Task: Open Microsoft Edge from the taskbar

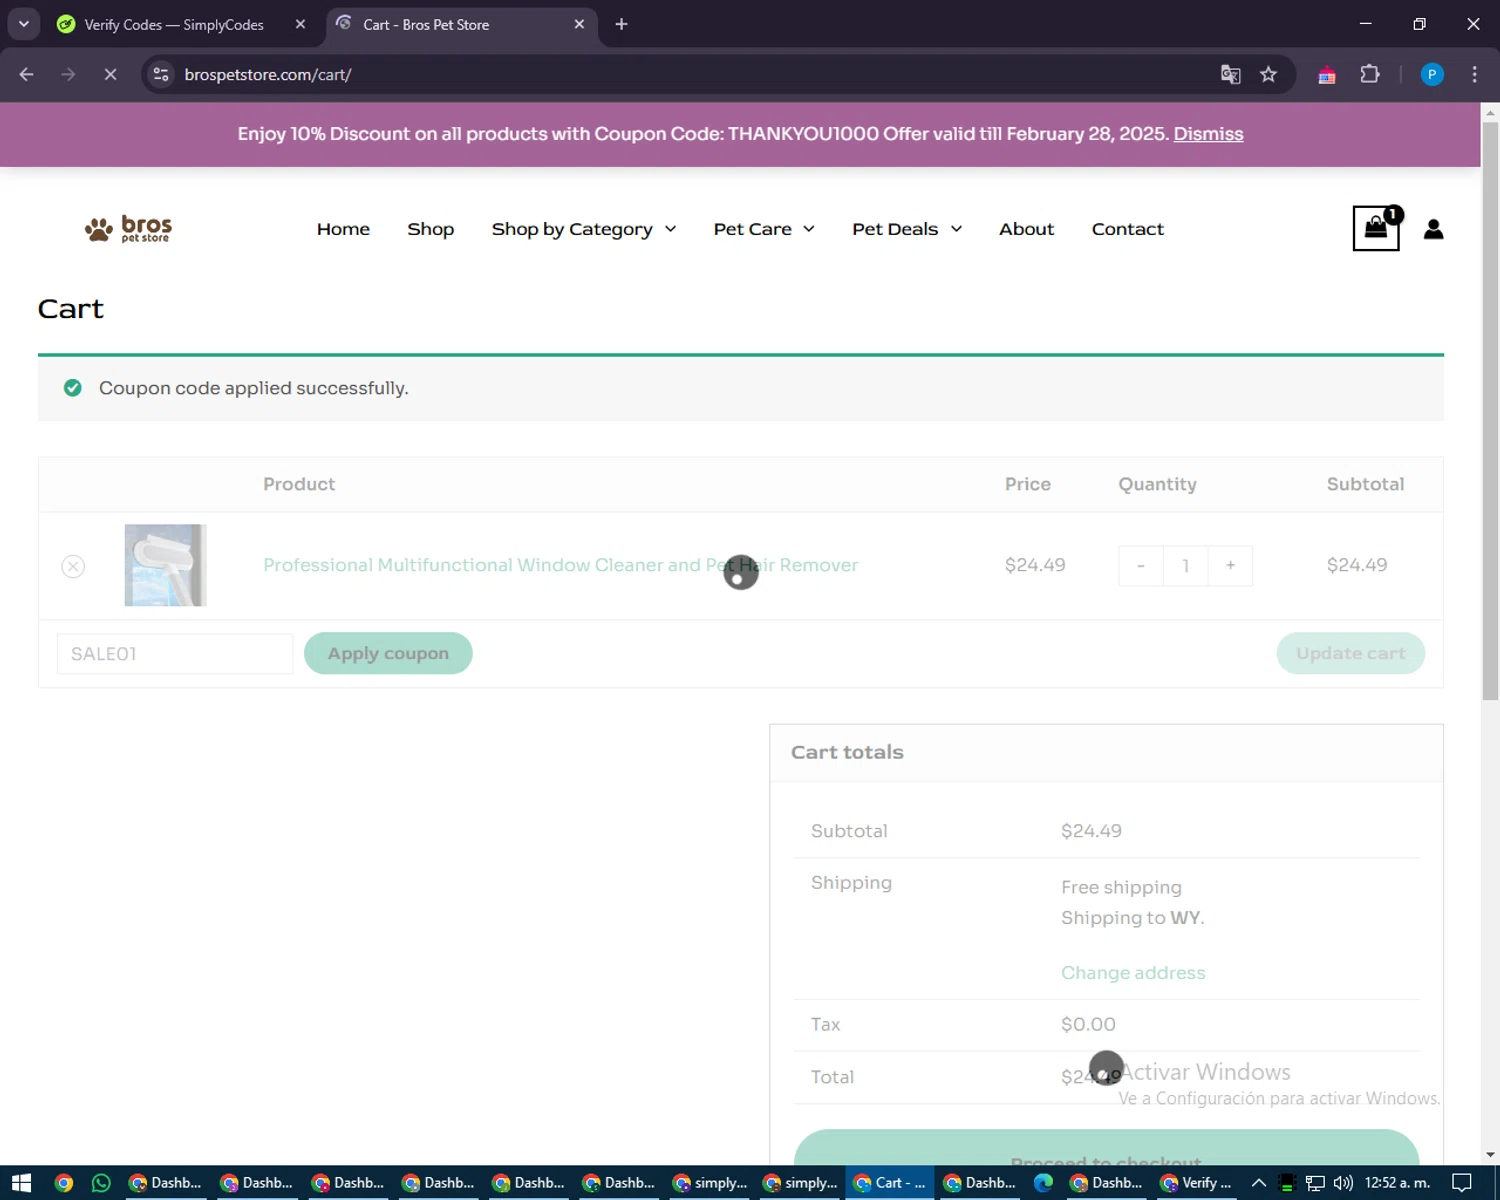Action: click(1043, 1183)
